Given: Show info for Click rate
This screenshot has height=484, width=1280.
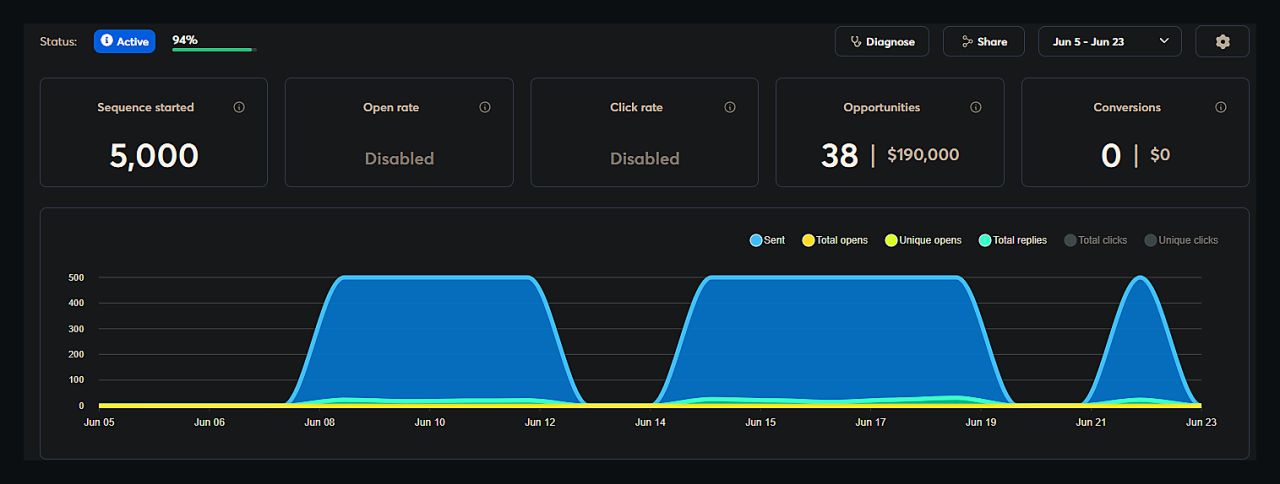Looking at the screenshot, I should [730, 107].
